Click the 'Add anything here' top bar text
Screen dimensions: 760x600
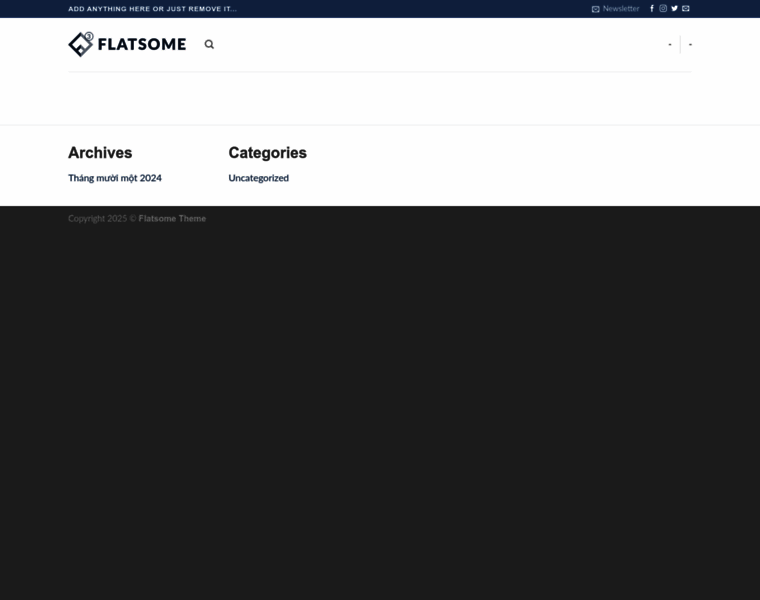point(152,9)
